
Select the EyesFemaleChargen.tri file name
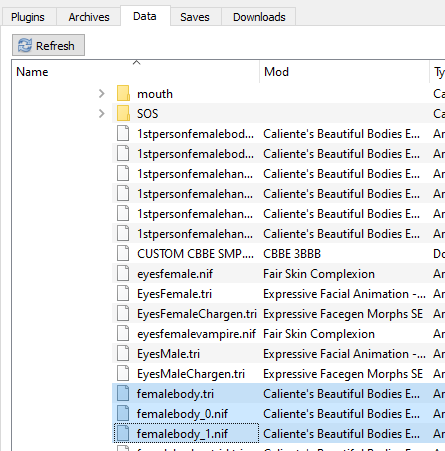[197, 314]
